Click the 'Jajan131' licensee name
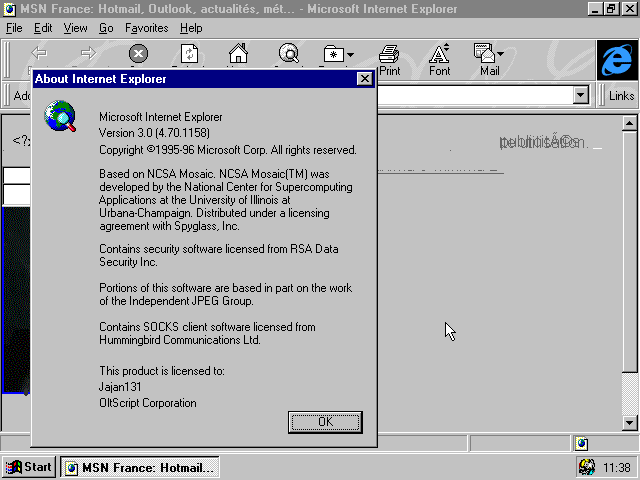Screen dimensions: 640x480 (x=120, y=387)
